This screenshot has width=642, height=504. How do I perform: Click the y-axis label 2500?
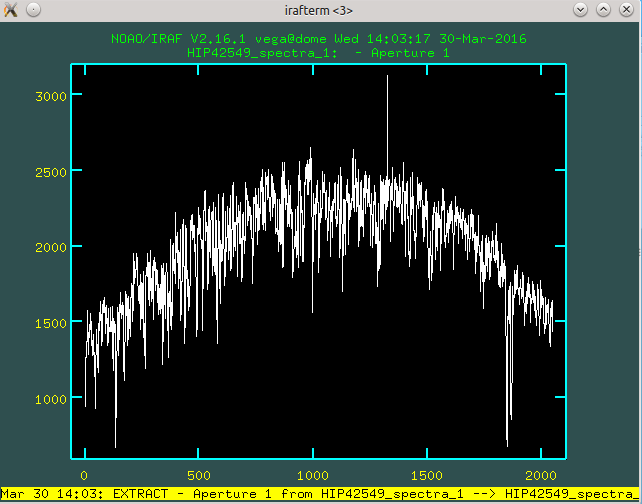(x=51, y=172)
